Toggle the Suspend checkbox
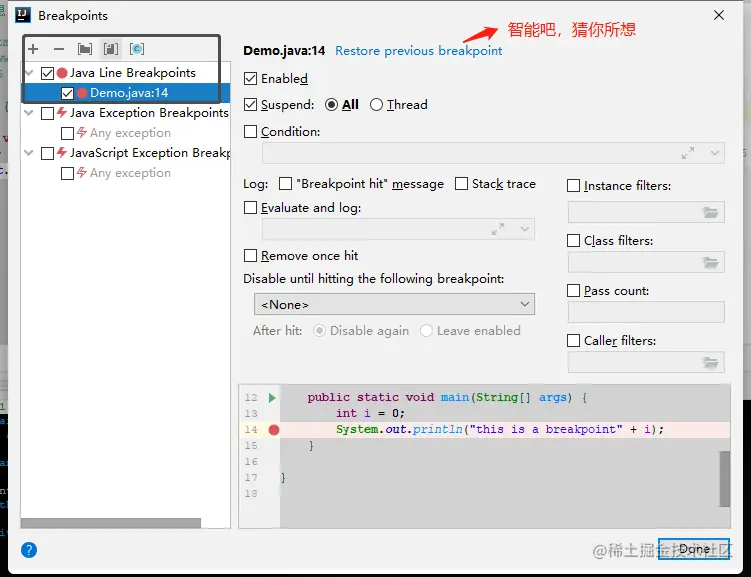The width and height of the screenshot is (751, 577). click(x=250, y=104)
